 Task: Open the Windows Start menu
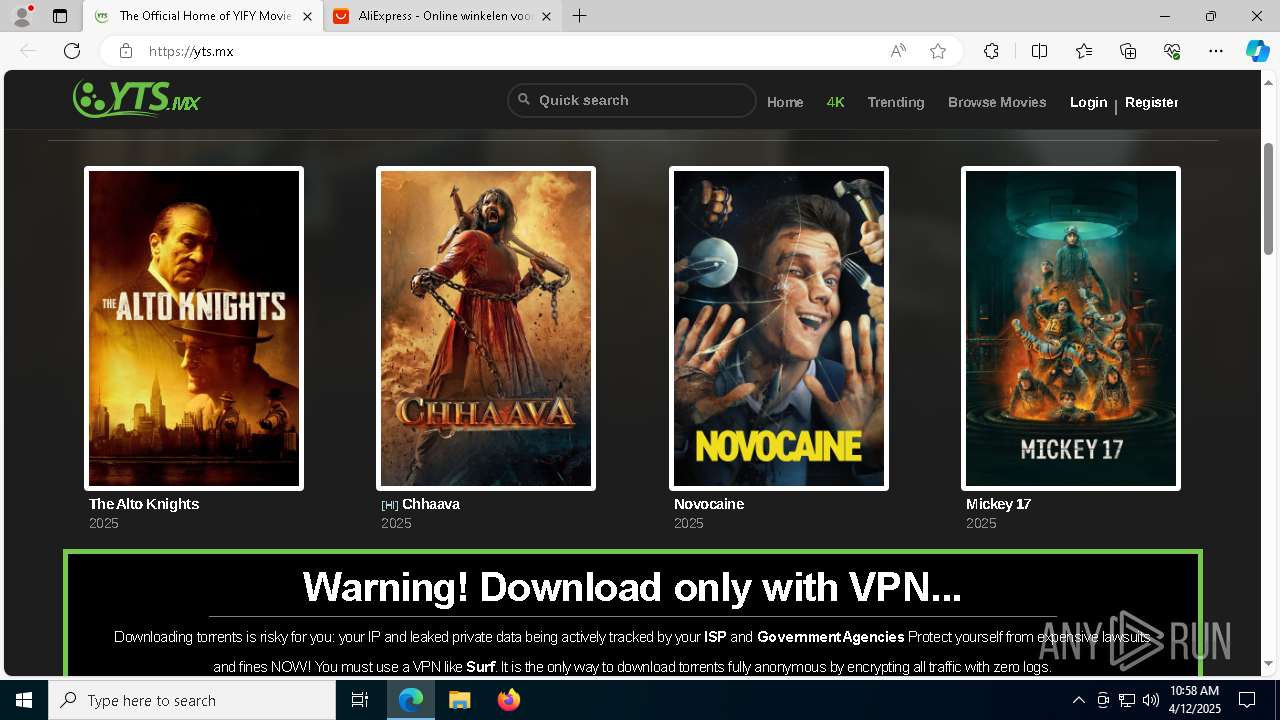click(24, 700)
